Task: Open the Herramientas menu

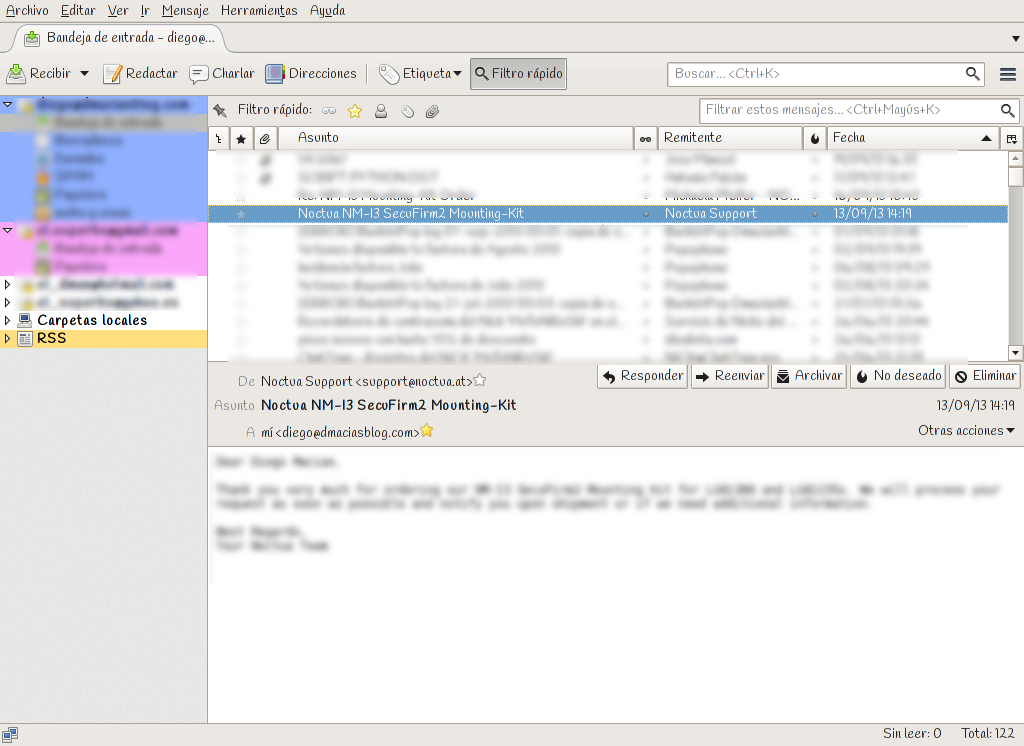Action: pyautogui.click(x=259, y=10)
